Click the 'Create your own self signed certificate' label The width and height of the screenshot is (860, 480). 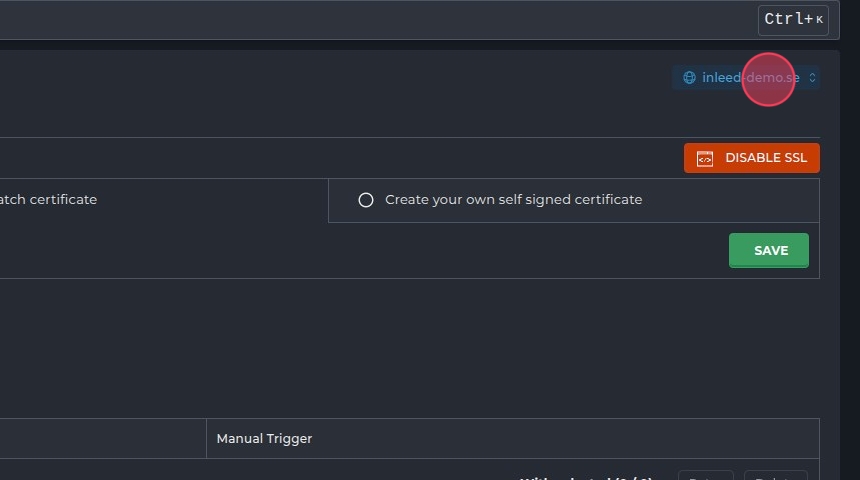point(513,200)
